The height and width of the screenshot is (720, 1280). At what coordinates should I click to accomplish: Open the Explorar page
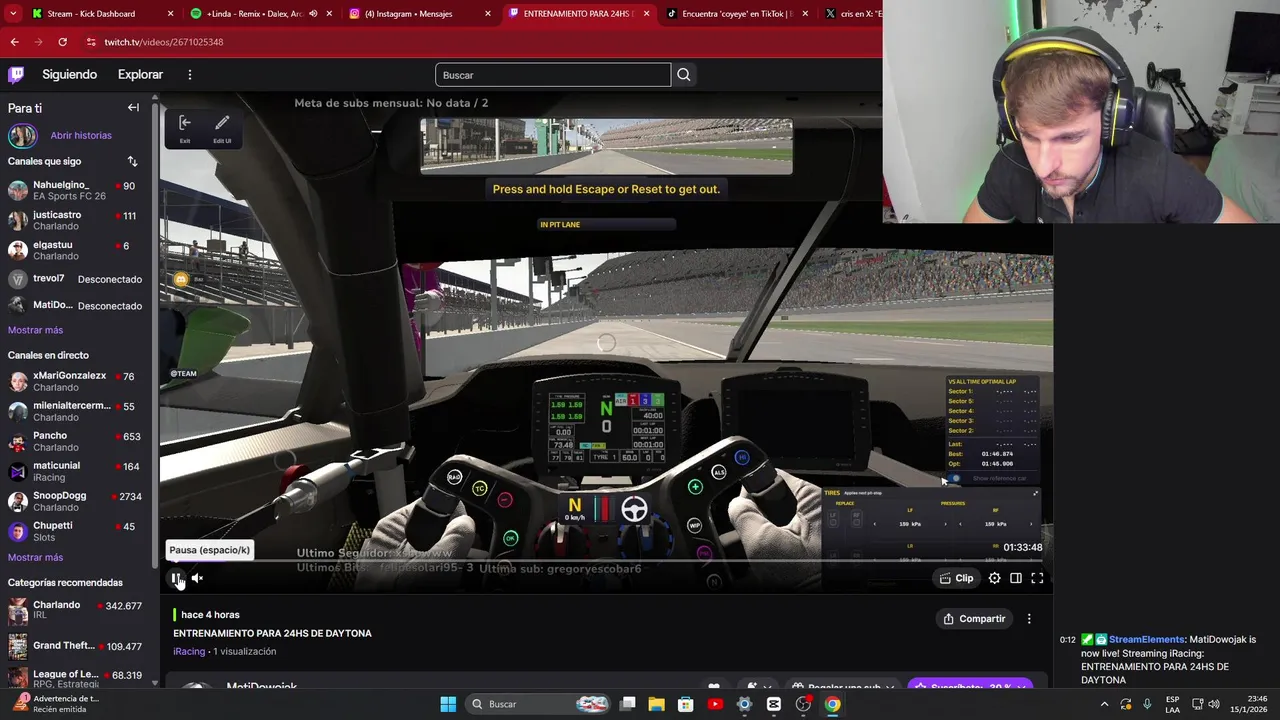(140, 74)
